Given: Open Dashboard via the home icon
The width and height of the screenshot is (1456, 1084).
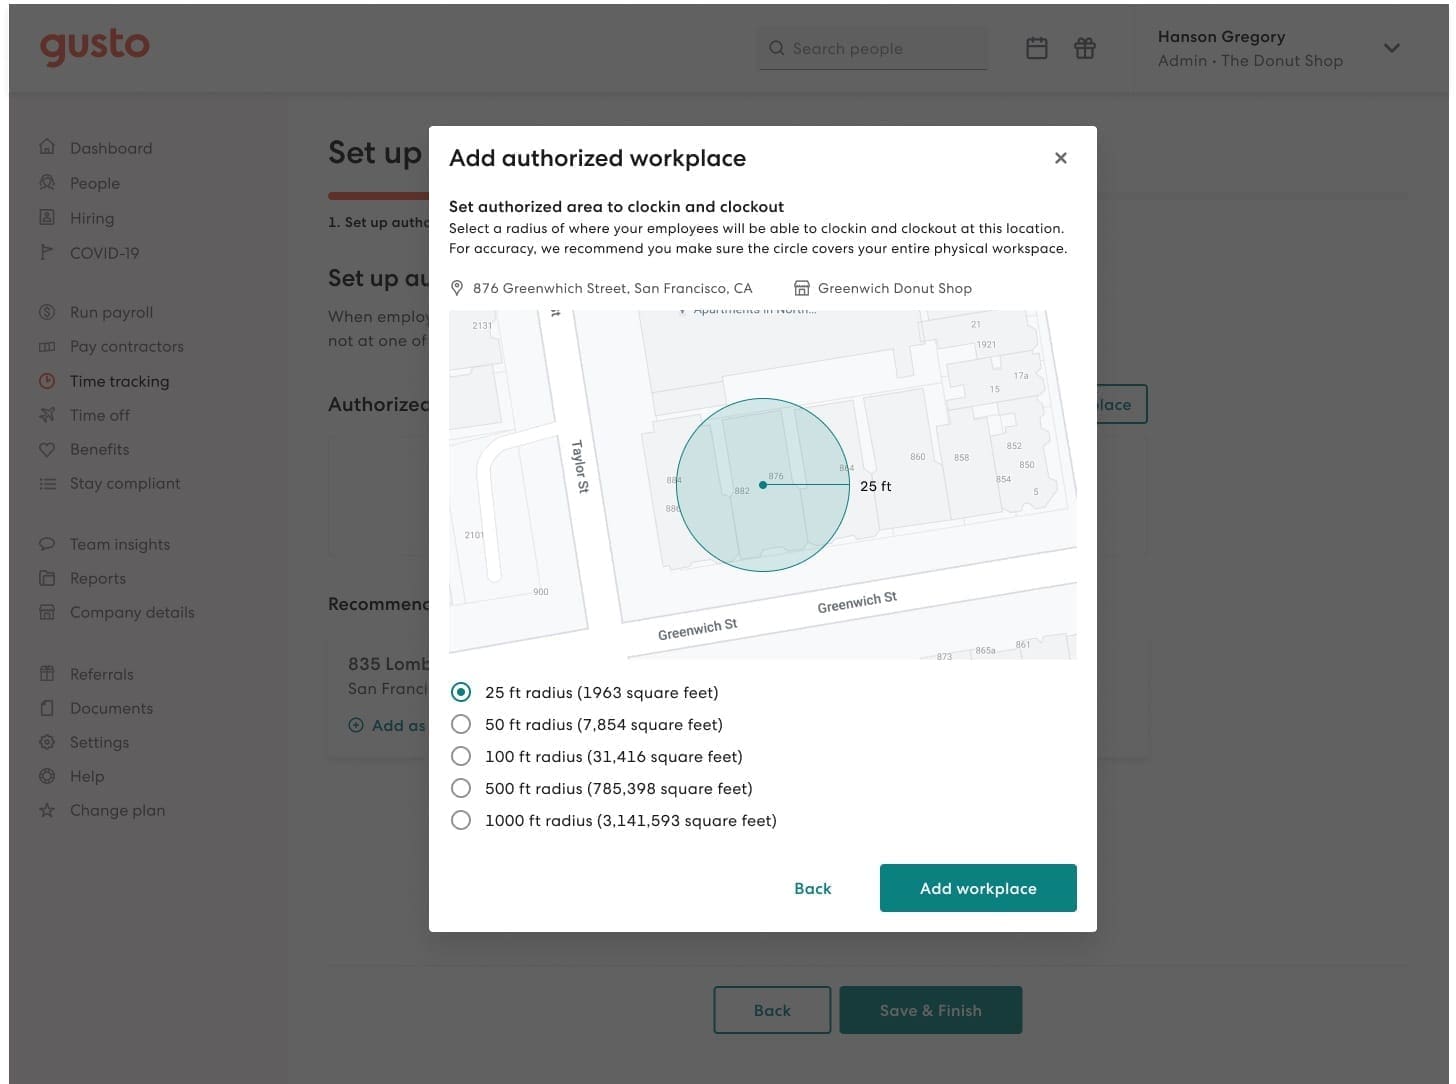Looking at the screenshot, I should pos(47,147).
